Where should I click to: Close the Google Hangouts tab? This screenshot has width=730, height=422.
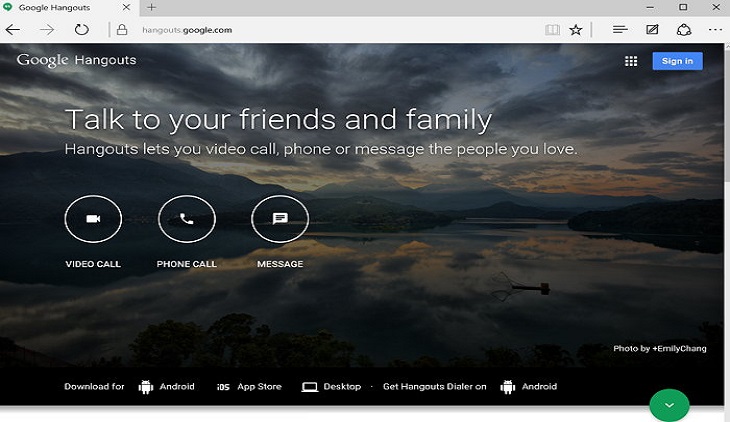[x=126, y=7]
